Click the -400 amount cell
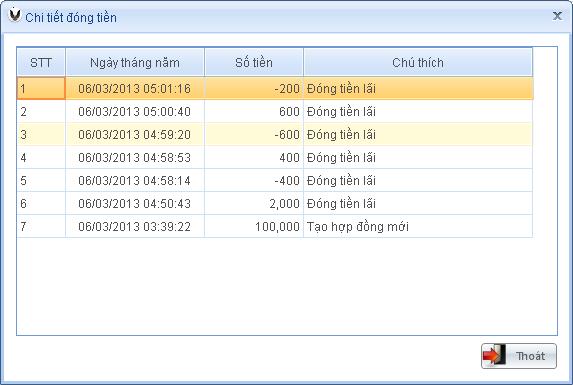Screen dimensions: 573x385 254,180
